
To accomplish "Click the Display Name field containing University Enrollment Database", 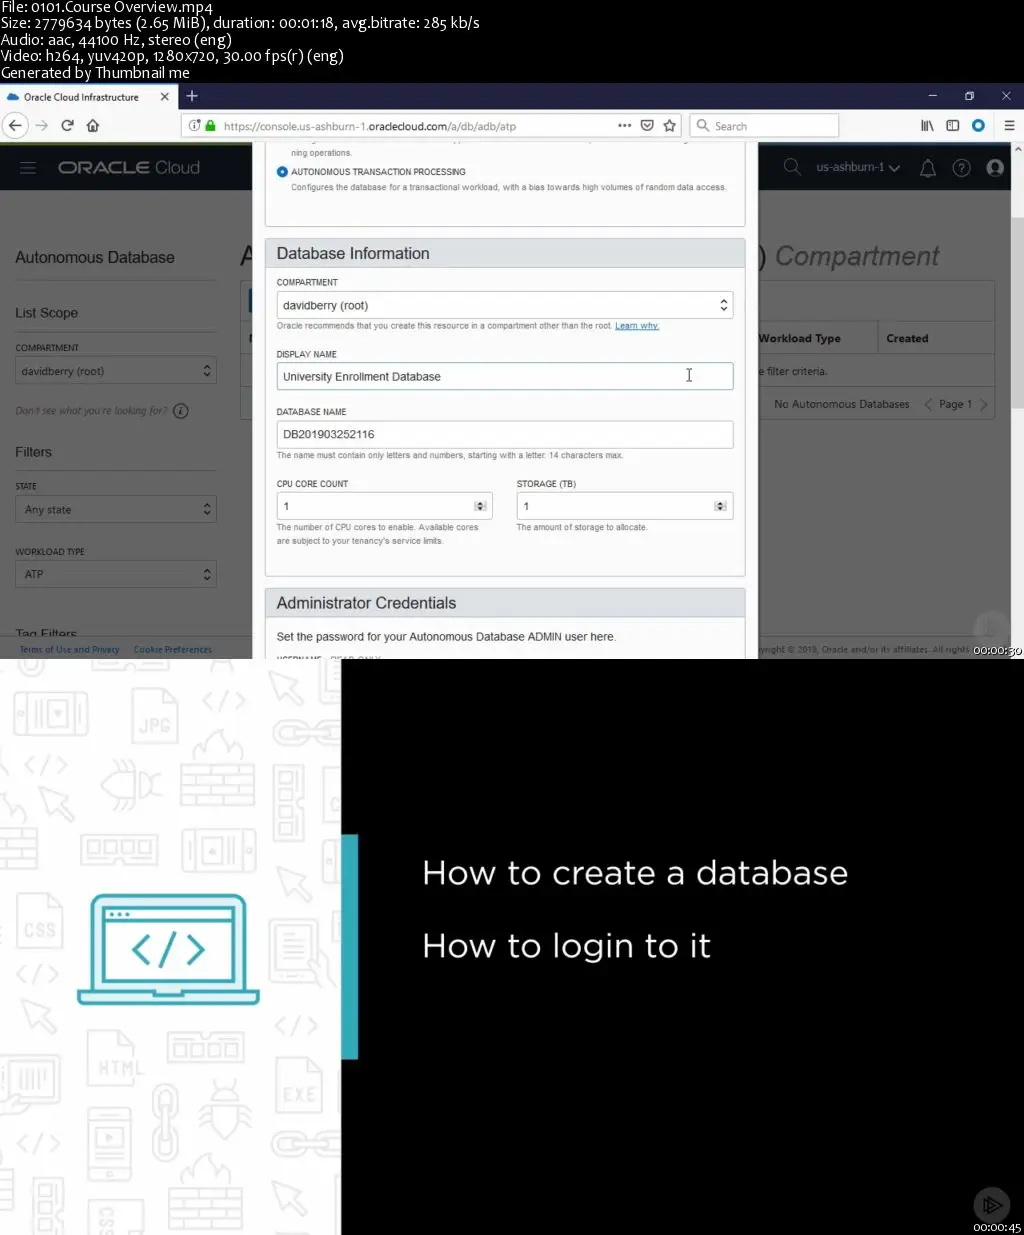I will click(x=504, y=376).
